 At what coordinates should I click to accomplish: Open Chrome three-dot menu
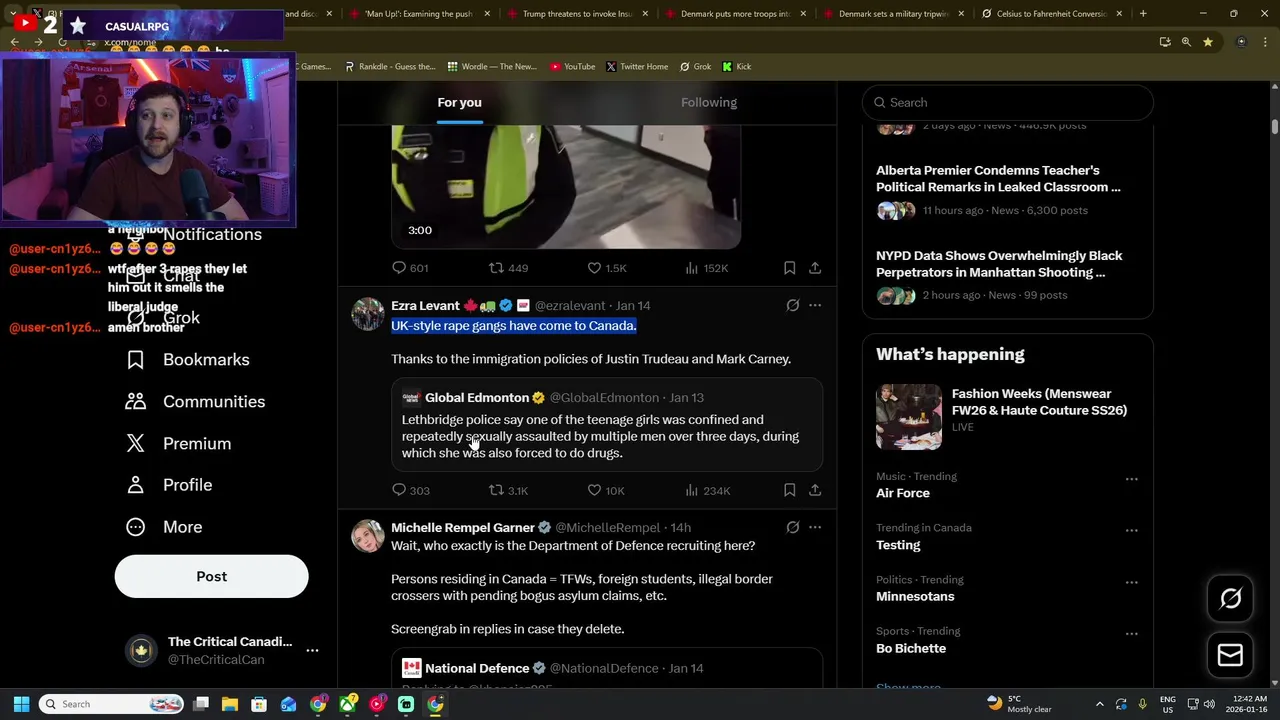pos(1266,42)
